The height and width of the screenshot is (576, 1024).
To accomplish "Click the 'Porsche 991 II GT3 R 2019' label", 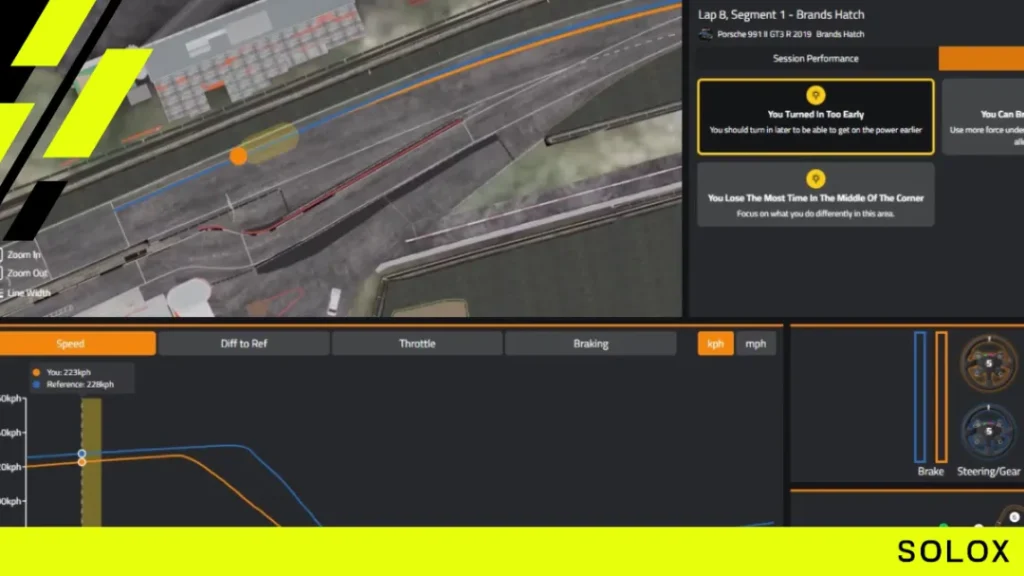I will point(764,34).
